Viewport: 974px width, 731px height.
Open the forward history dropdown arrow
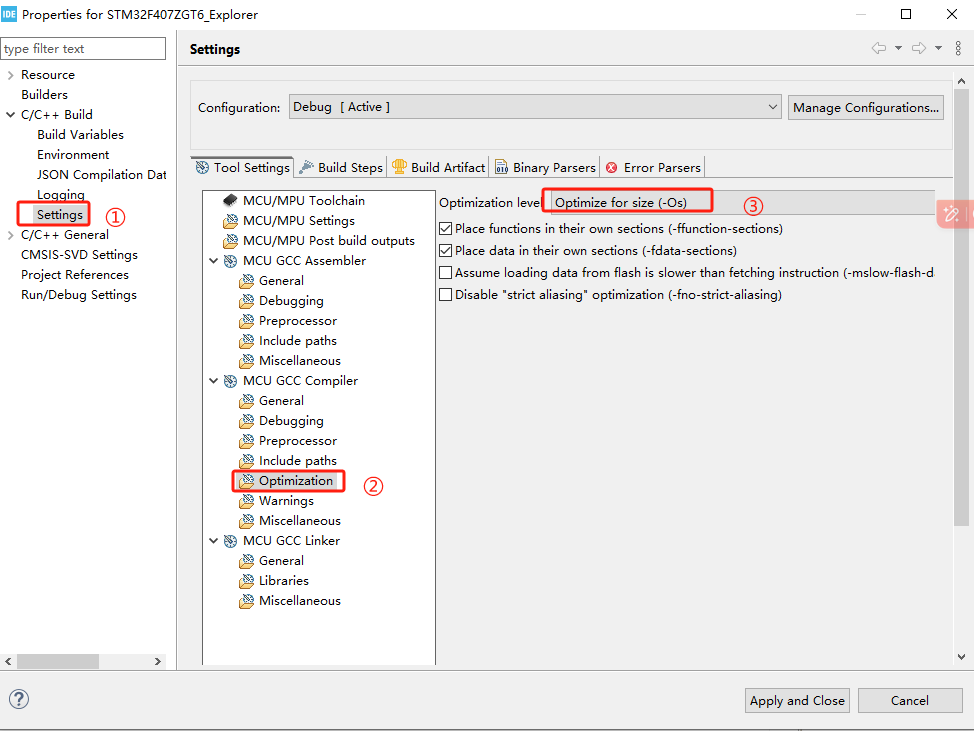pyautogui.click(x=939, y=48)
